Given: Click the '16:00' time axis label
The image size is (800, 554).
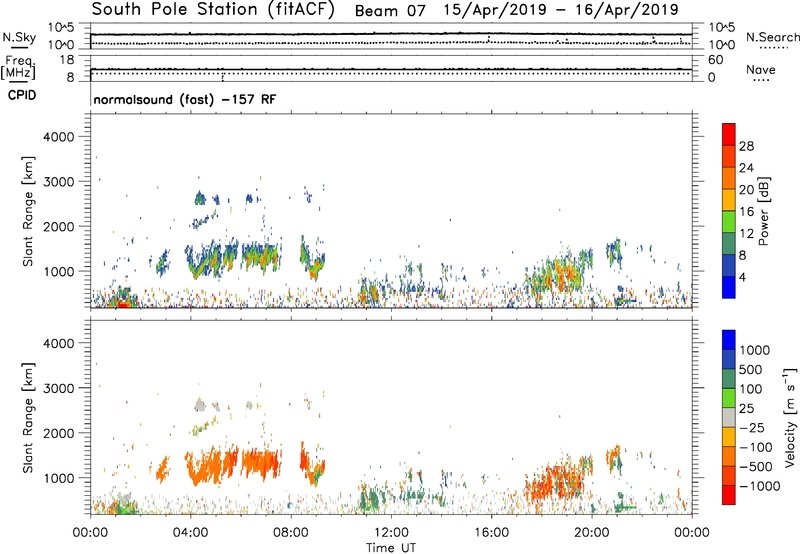Looking at the screenshot, I should pos(491,533).
